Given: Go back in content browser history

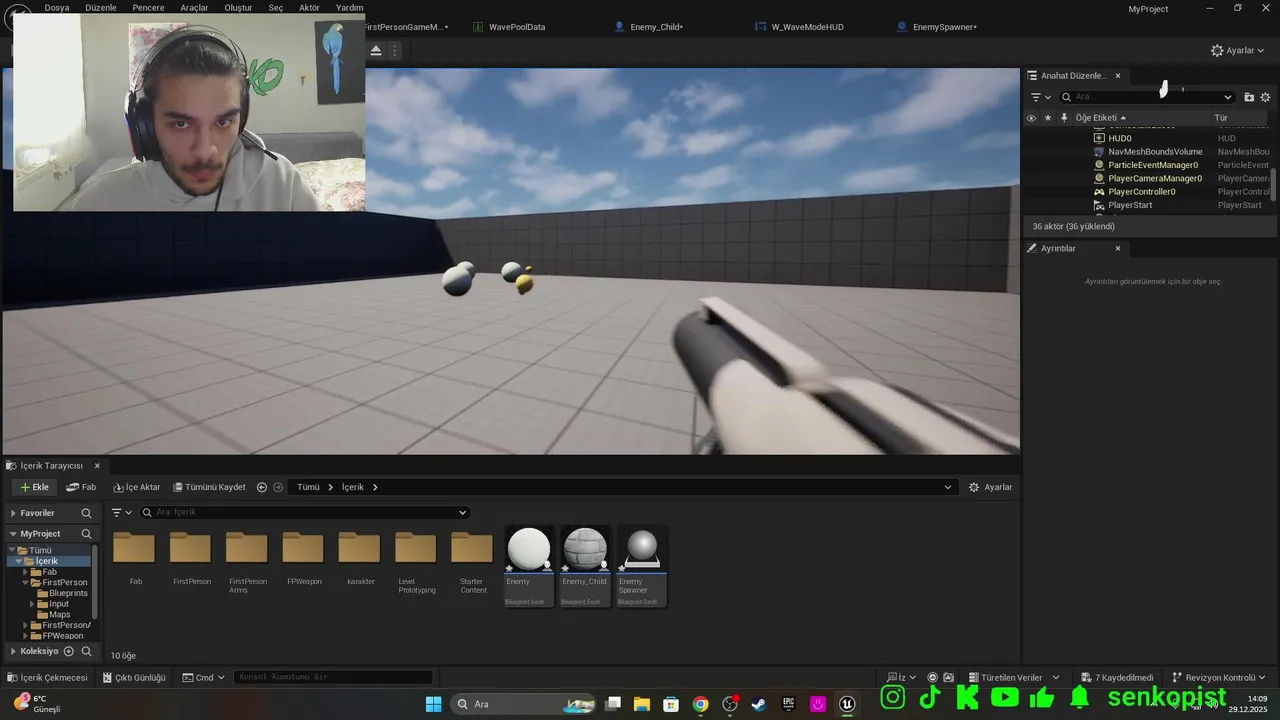Looking at the screenshot, I should pyautogui.click(x=262, y=487).
